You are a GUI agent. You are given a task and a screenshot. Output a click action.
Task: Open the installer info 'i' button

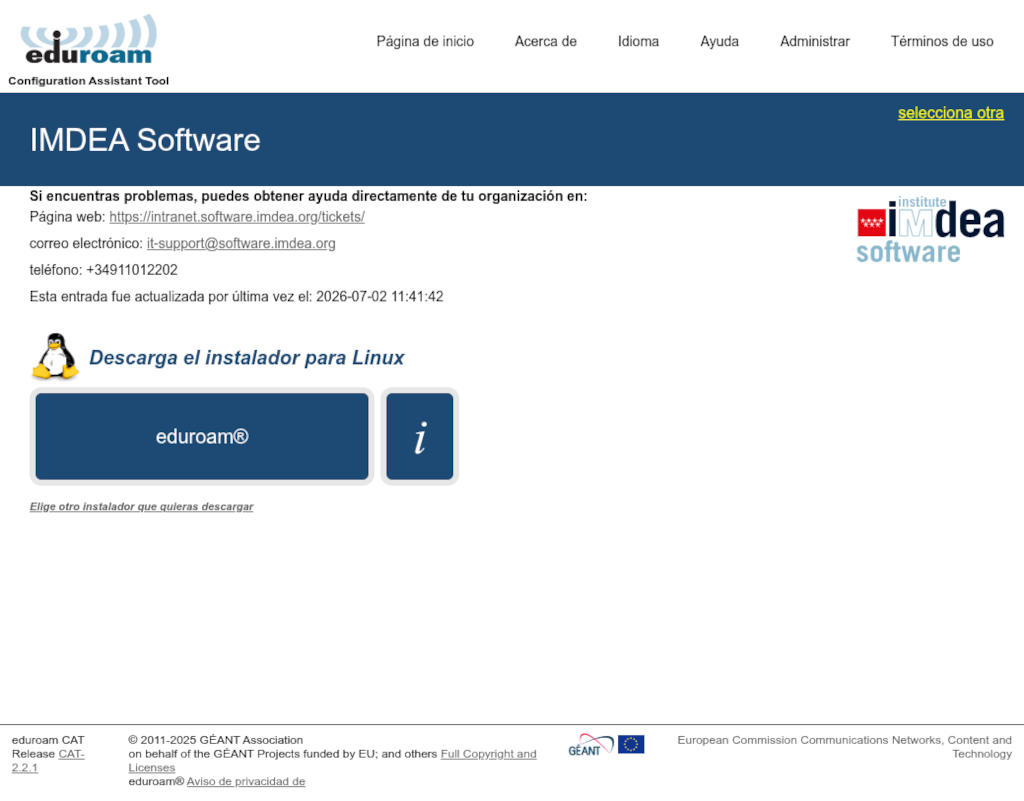tap(419, 436)
